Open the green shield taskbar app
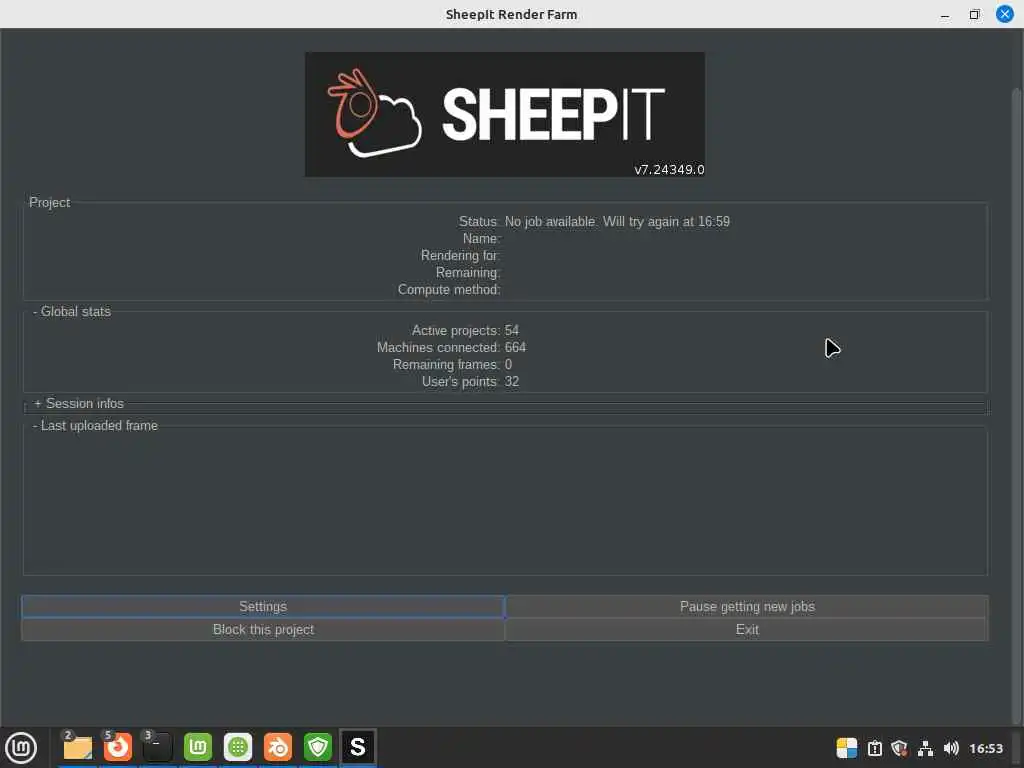 tap(317, 747)
